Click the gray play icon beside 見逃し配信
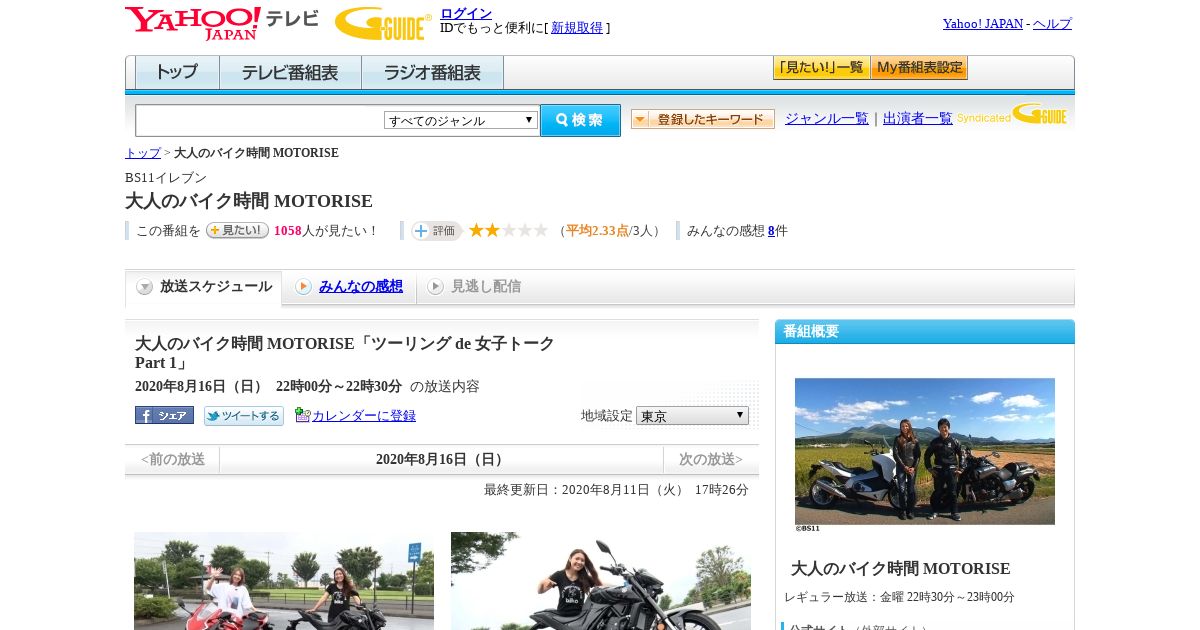Image resolution: width=1200 pixels, height=630 pixels. [435, 287]
